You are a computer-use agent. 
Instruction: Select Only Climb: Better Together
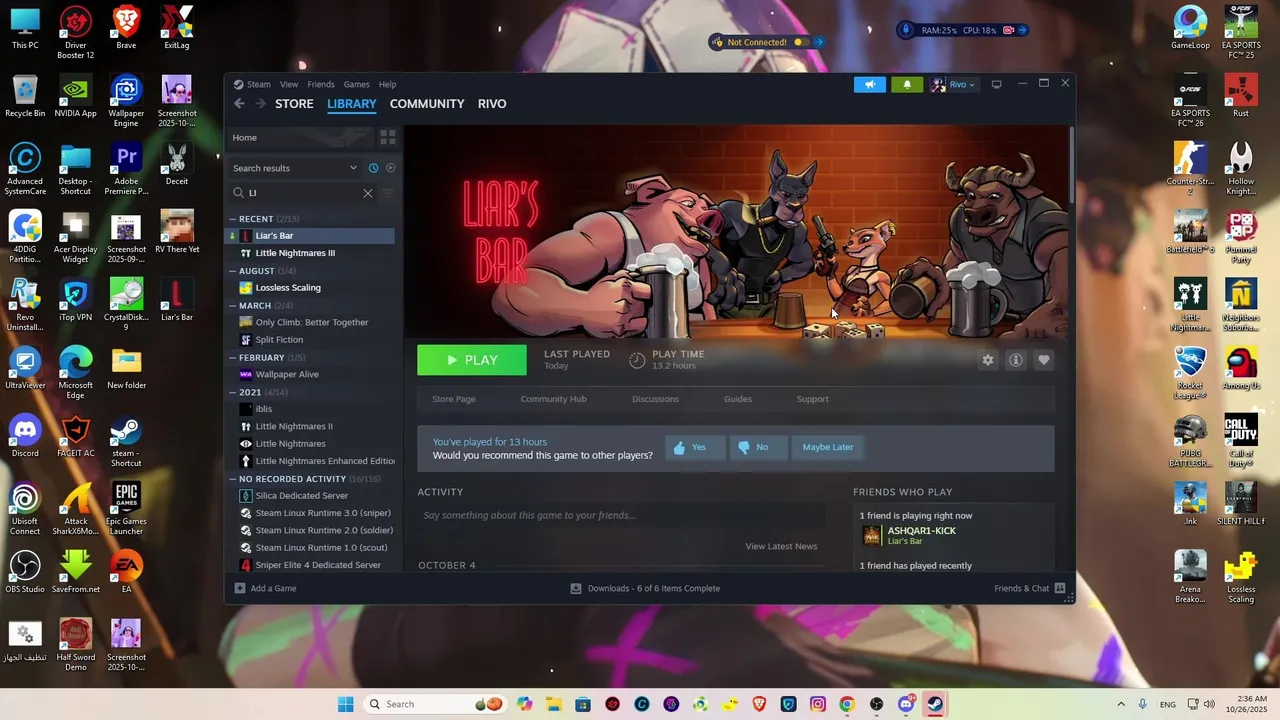pyautogui.click(x=312, y=322)
